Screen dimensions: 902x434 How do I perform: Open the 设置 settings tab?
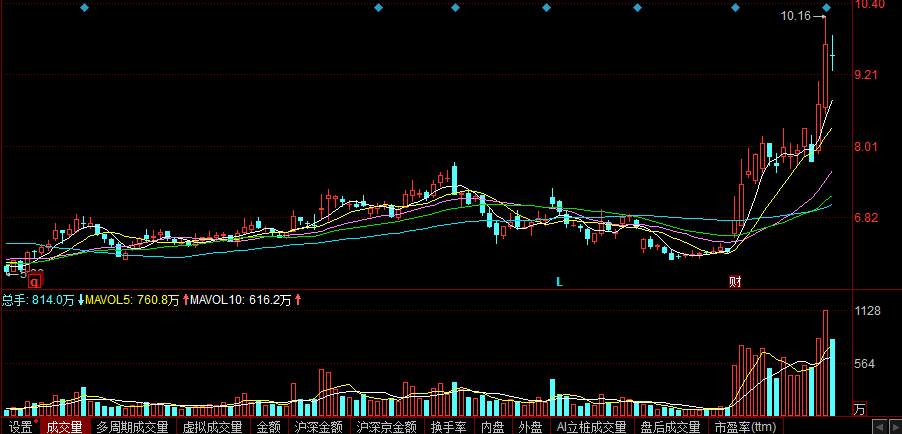click(21, 427)
